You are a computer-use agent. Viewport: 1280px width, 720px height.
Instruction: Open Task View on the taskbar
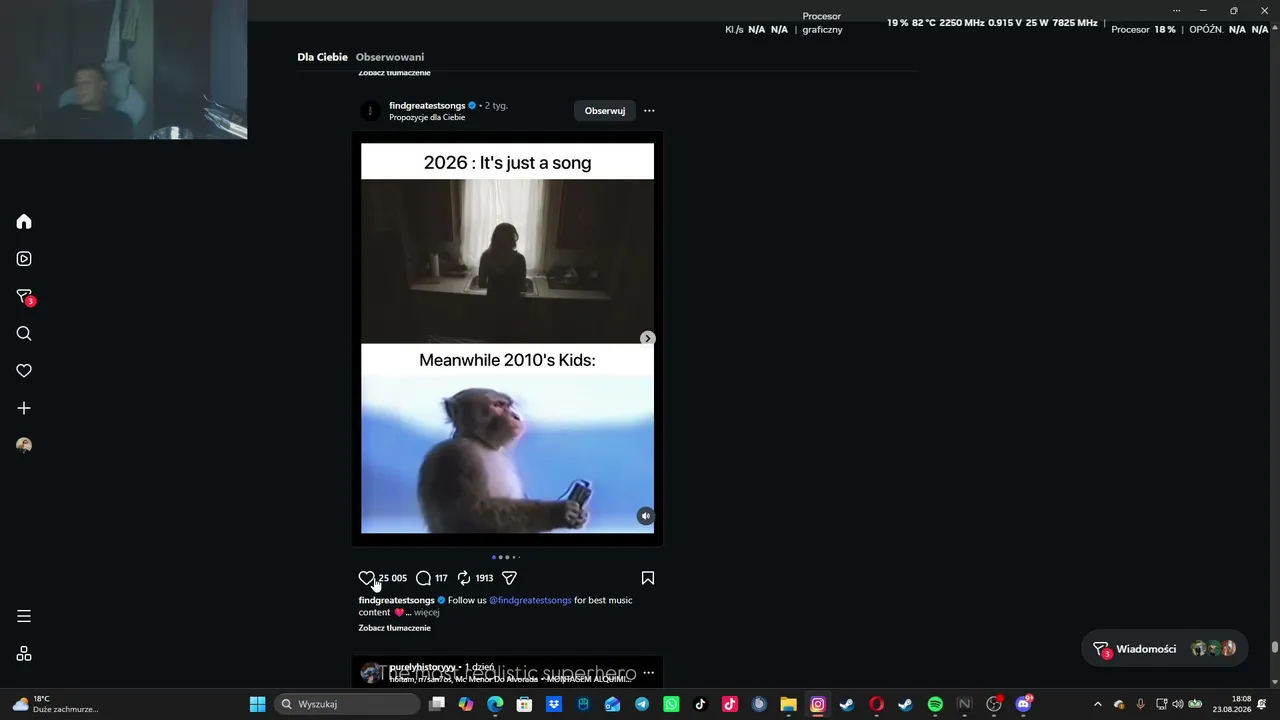click(x=437, y=704)
